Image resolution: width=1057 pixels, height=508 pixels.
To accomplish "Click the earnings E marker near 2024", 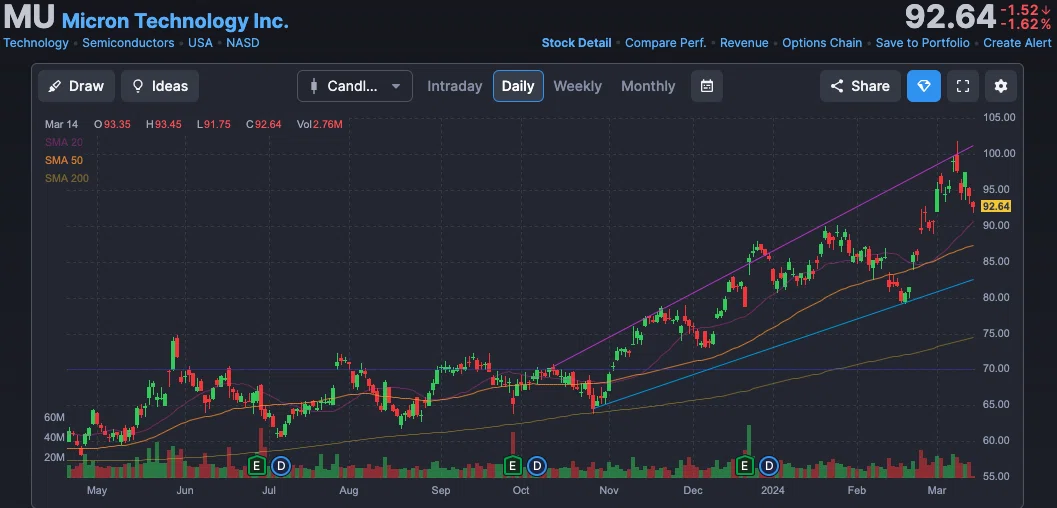I will (x=745, y=465).
